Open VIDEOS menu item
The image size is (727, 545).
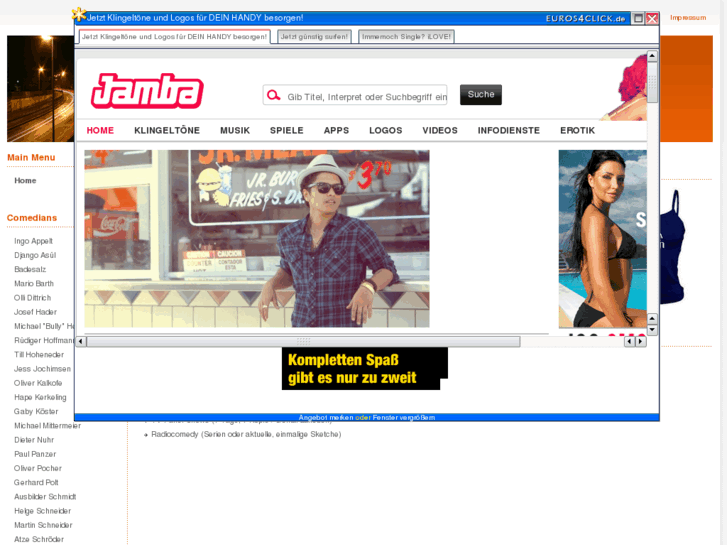(x=440, y=130)
